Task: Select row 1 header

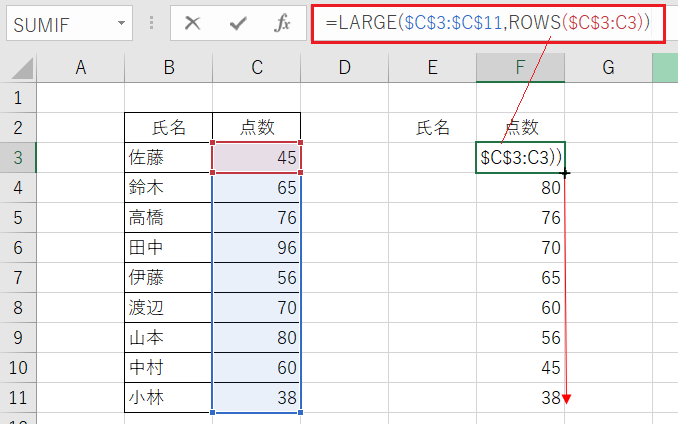Action: coord(18,98)
